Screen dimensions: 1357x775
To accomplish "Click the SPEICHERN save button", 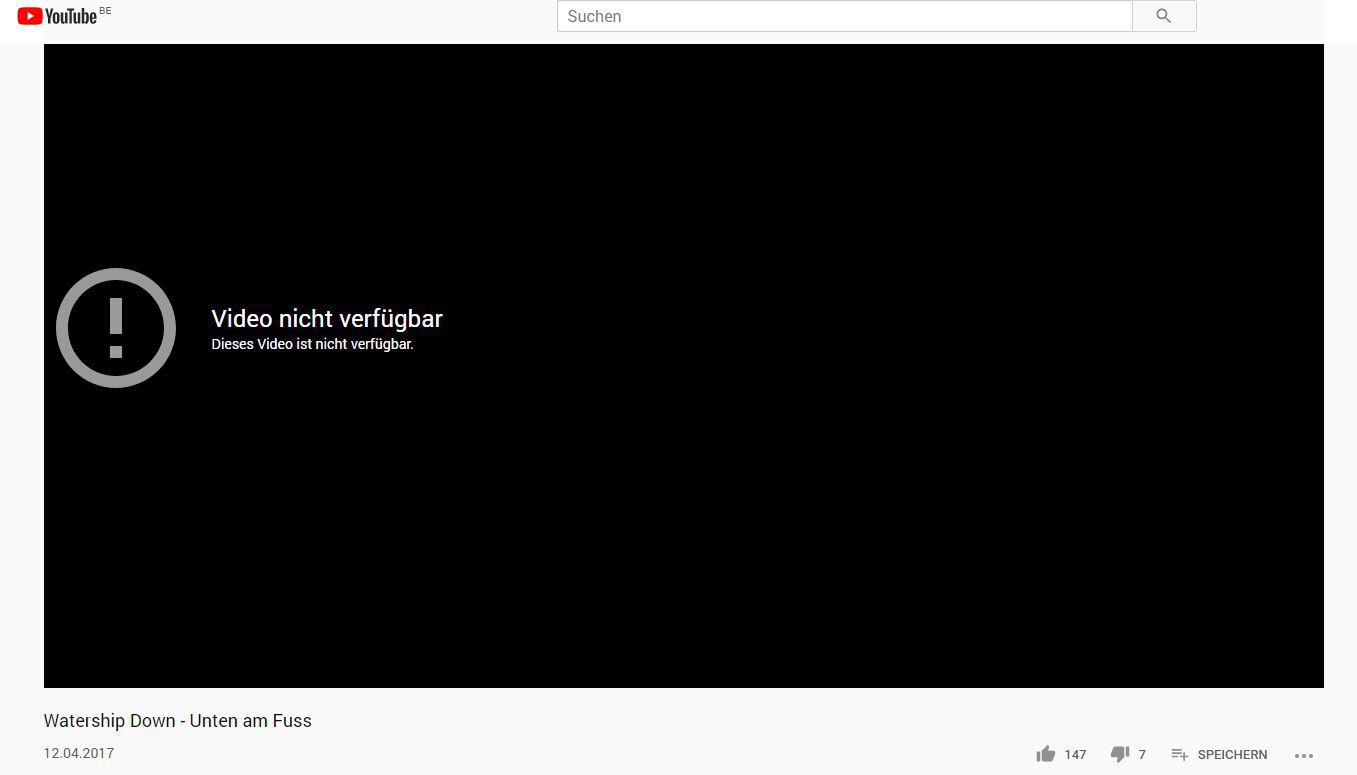I will (1219, 755).
